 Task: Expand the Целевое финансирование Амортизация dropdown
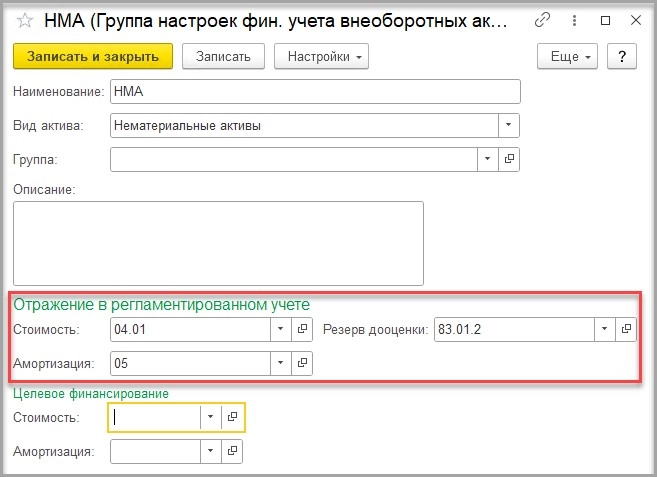coord(211,451)
